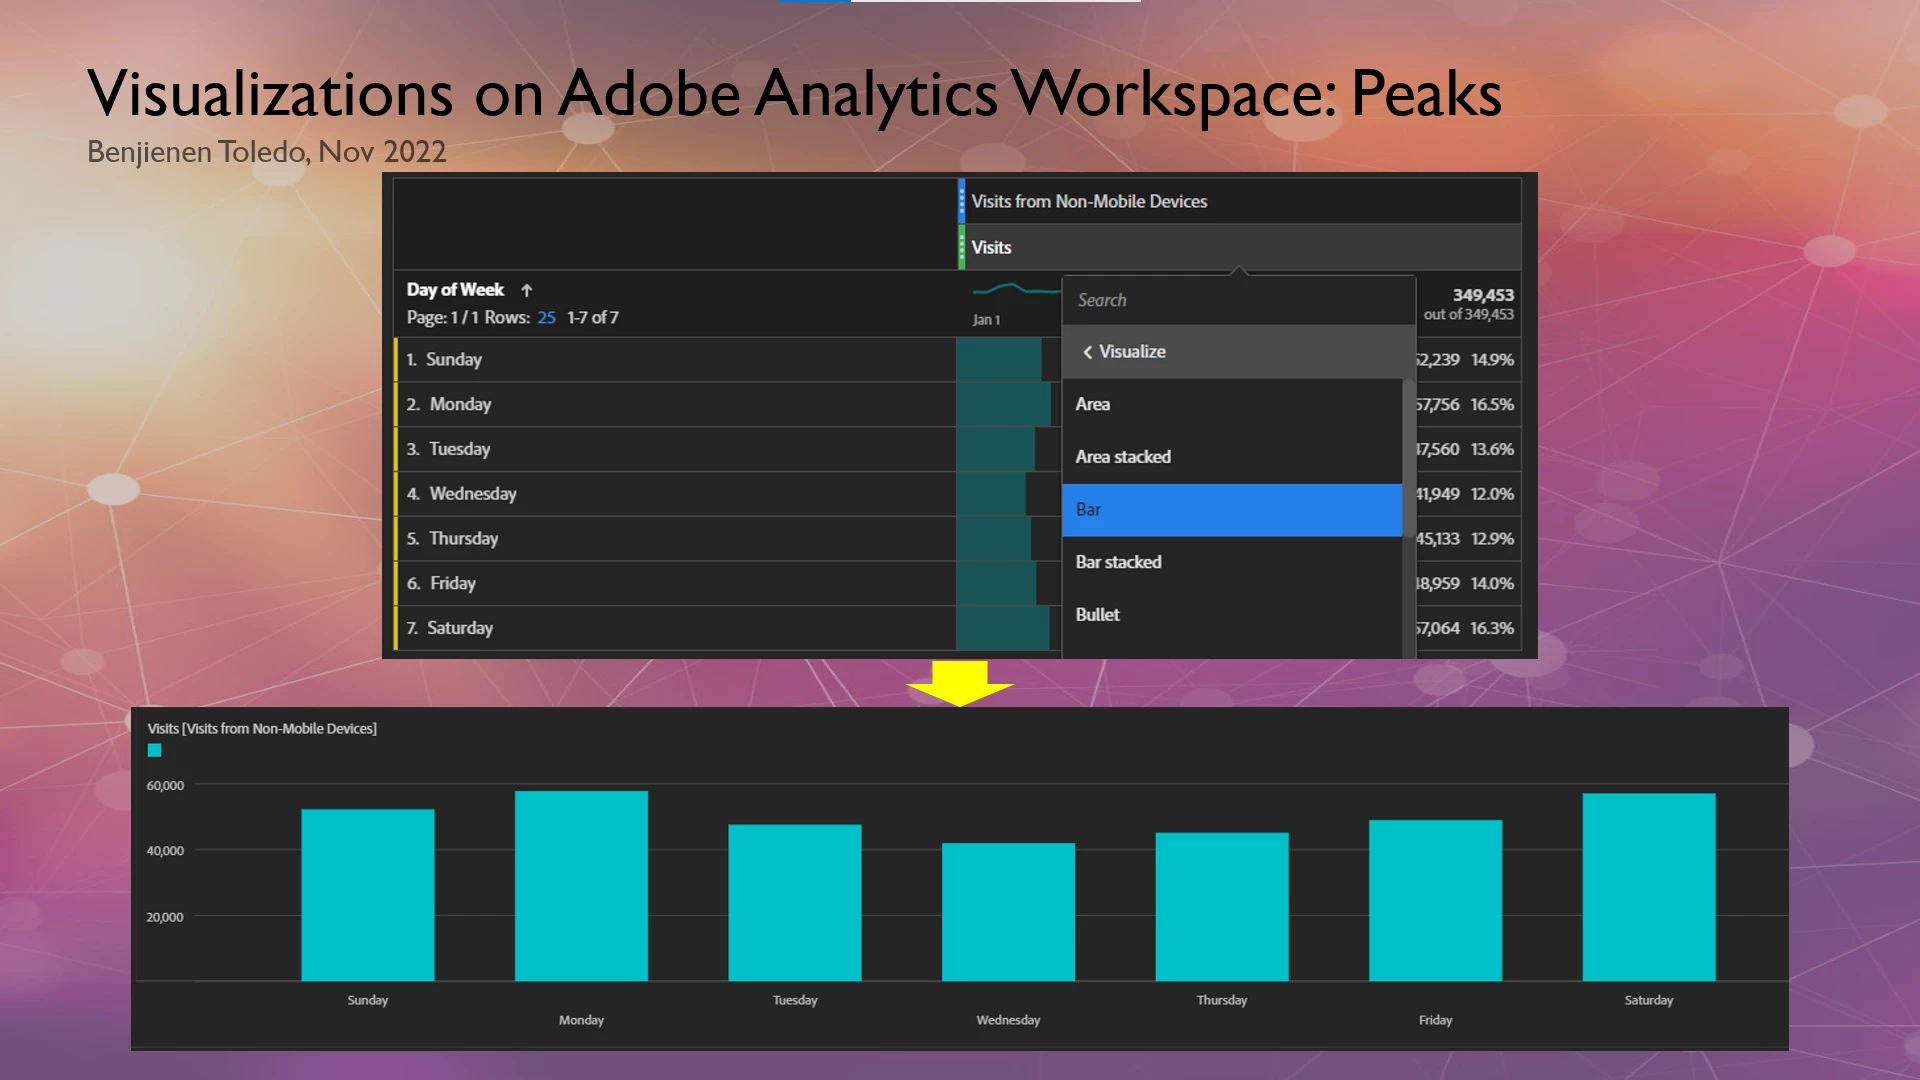Click the back chevron beside Visualize
1920x1080 pixels.
(1087, 352)
